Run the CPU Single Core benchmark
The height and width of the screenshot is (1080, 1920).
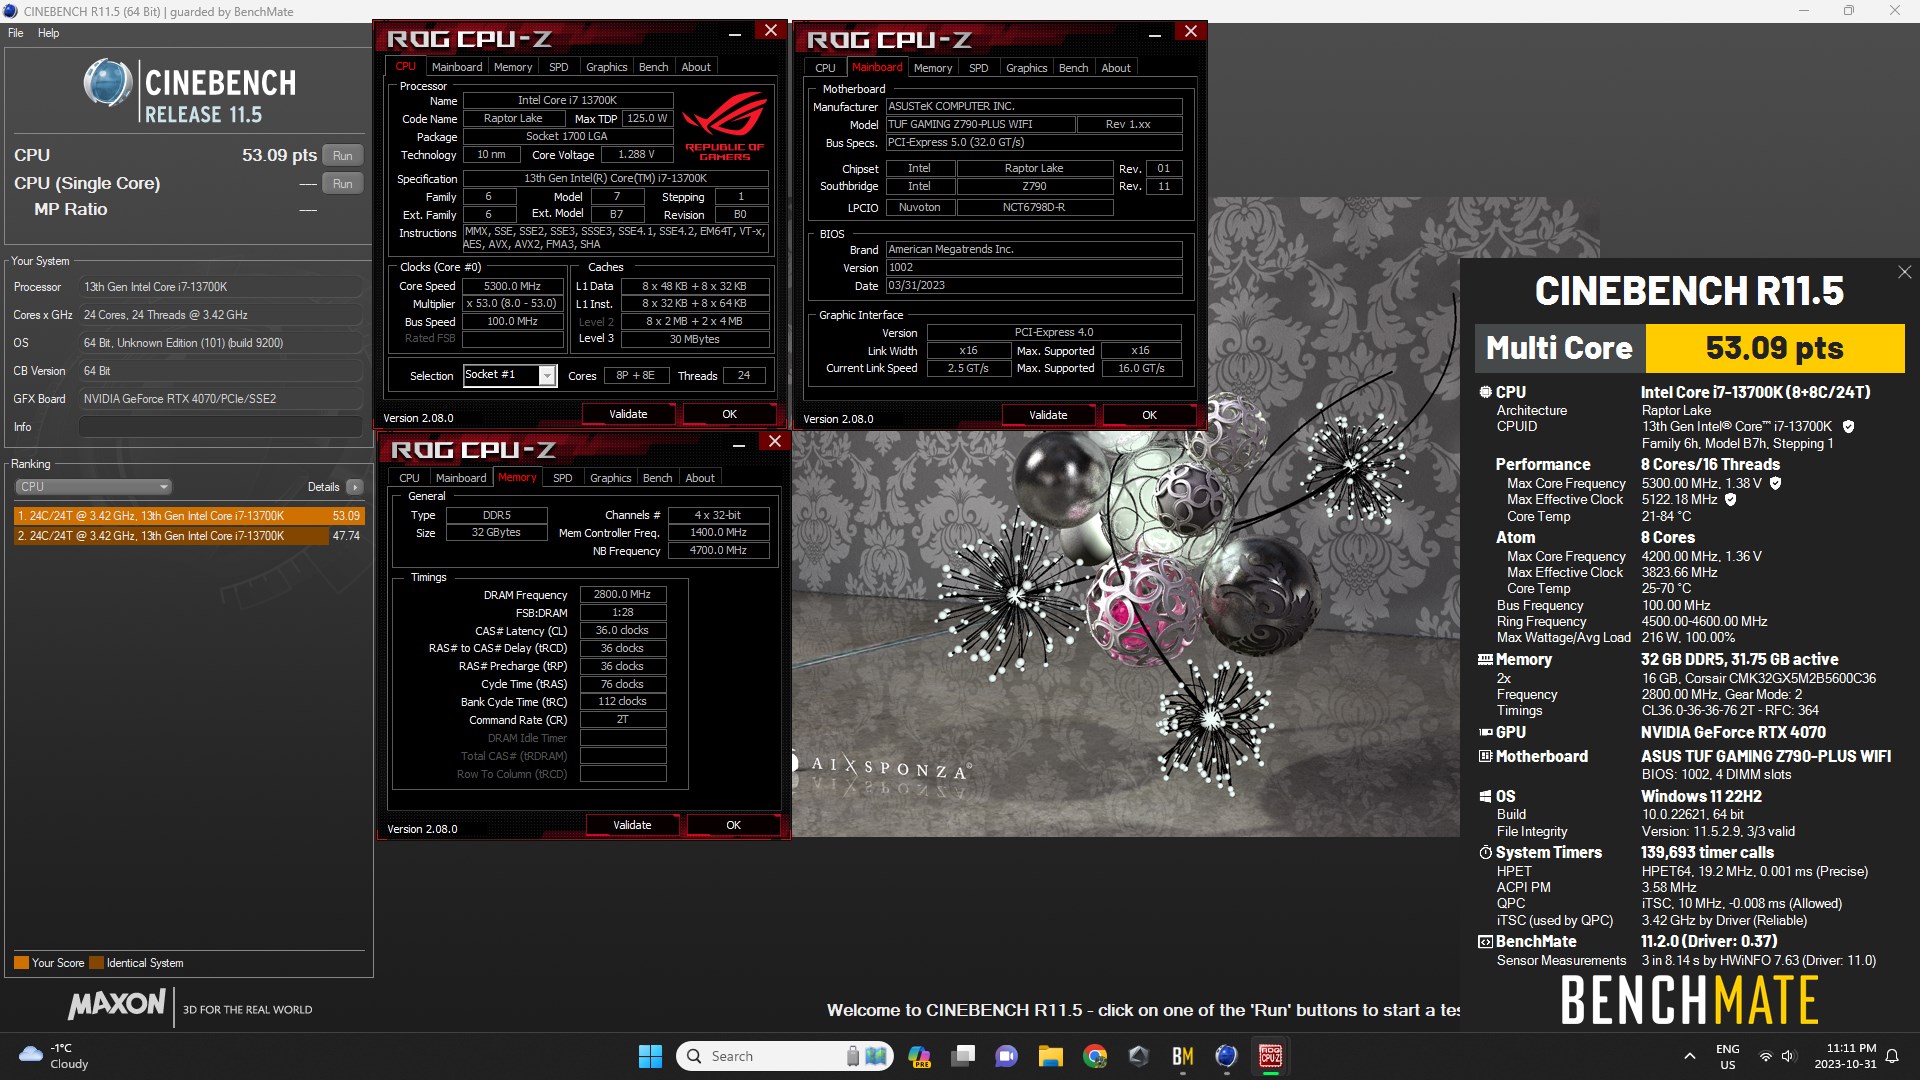(343, 184)
